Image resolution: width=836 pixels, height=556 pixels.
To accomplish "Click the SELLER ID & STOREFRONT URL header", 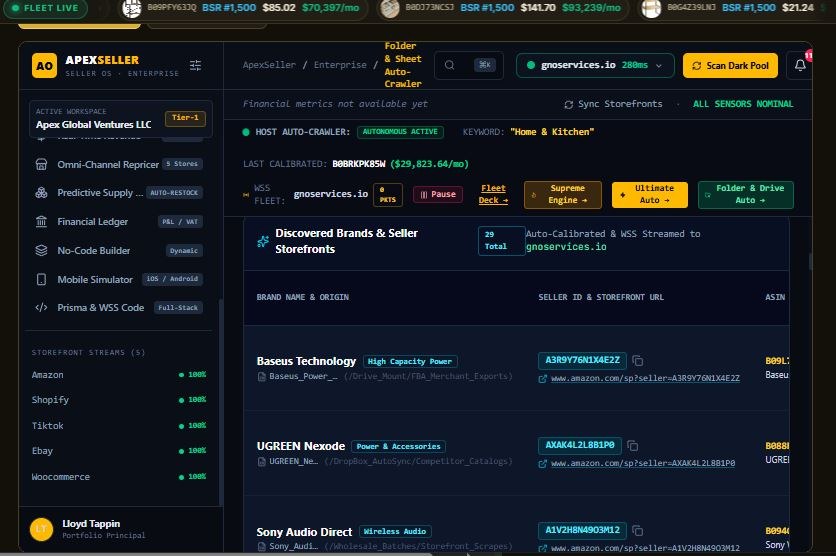I will (x=601, y=297).
